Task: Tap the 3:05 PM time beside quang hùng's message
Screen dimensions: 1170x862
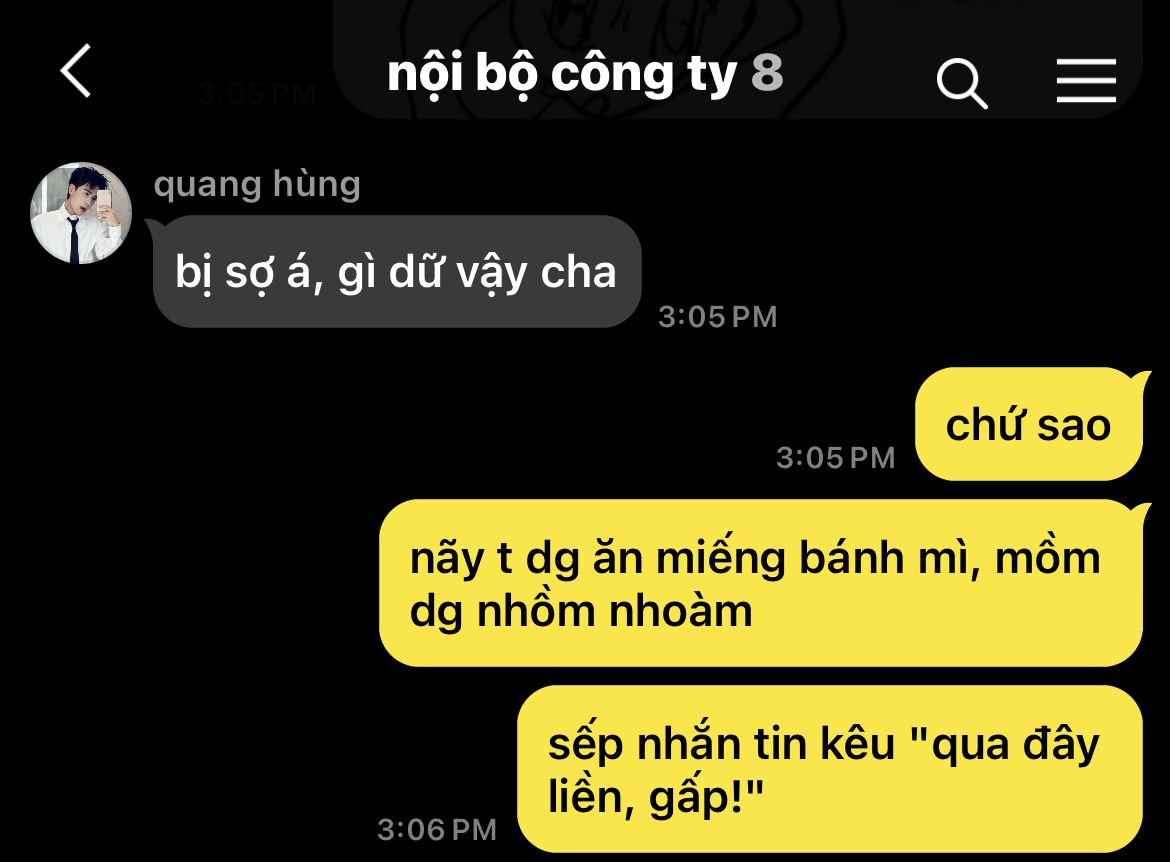Action: tap(718, 317)
